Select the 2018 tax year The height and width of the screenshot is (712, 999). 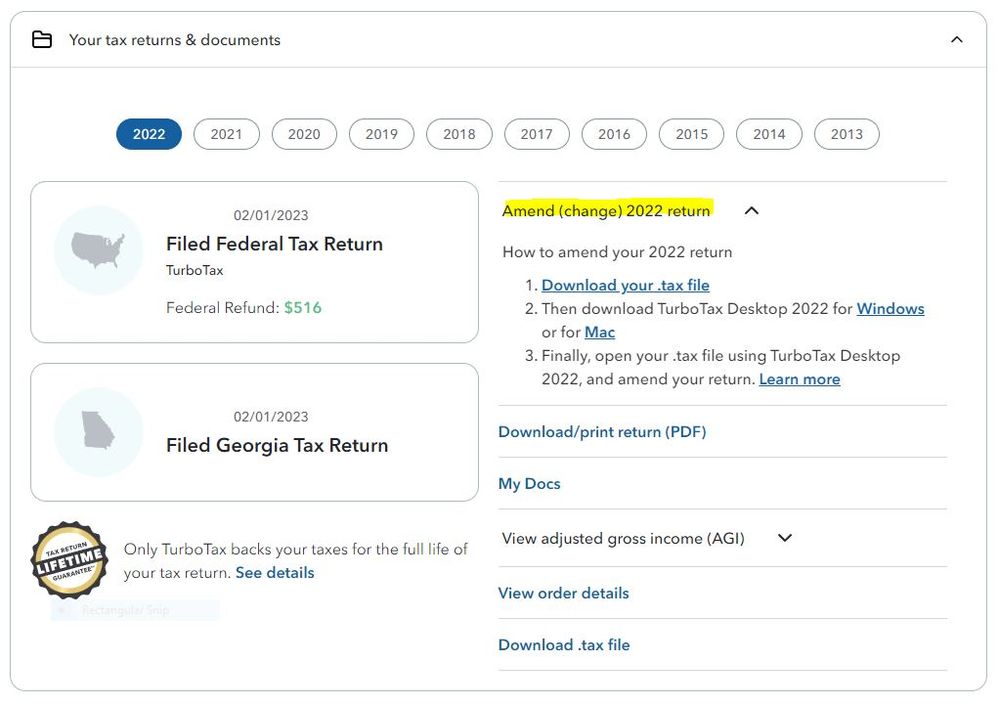[459, 134]
